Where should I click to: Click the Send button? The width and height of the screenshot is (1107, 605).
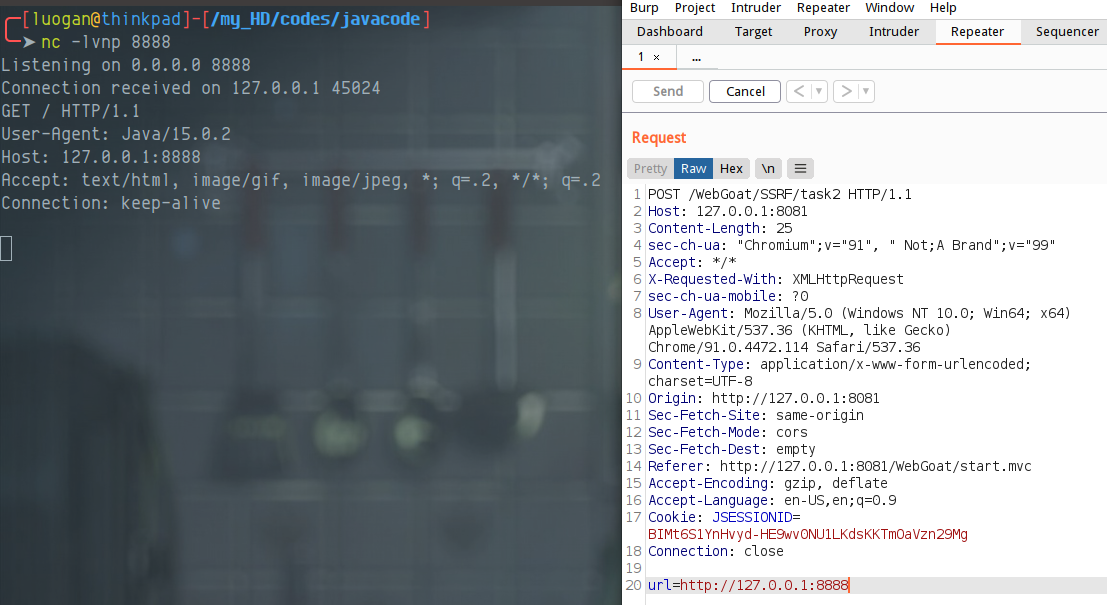click(668, 91)
